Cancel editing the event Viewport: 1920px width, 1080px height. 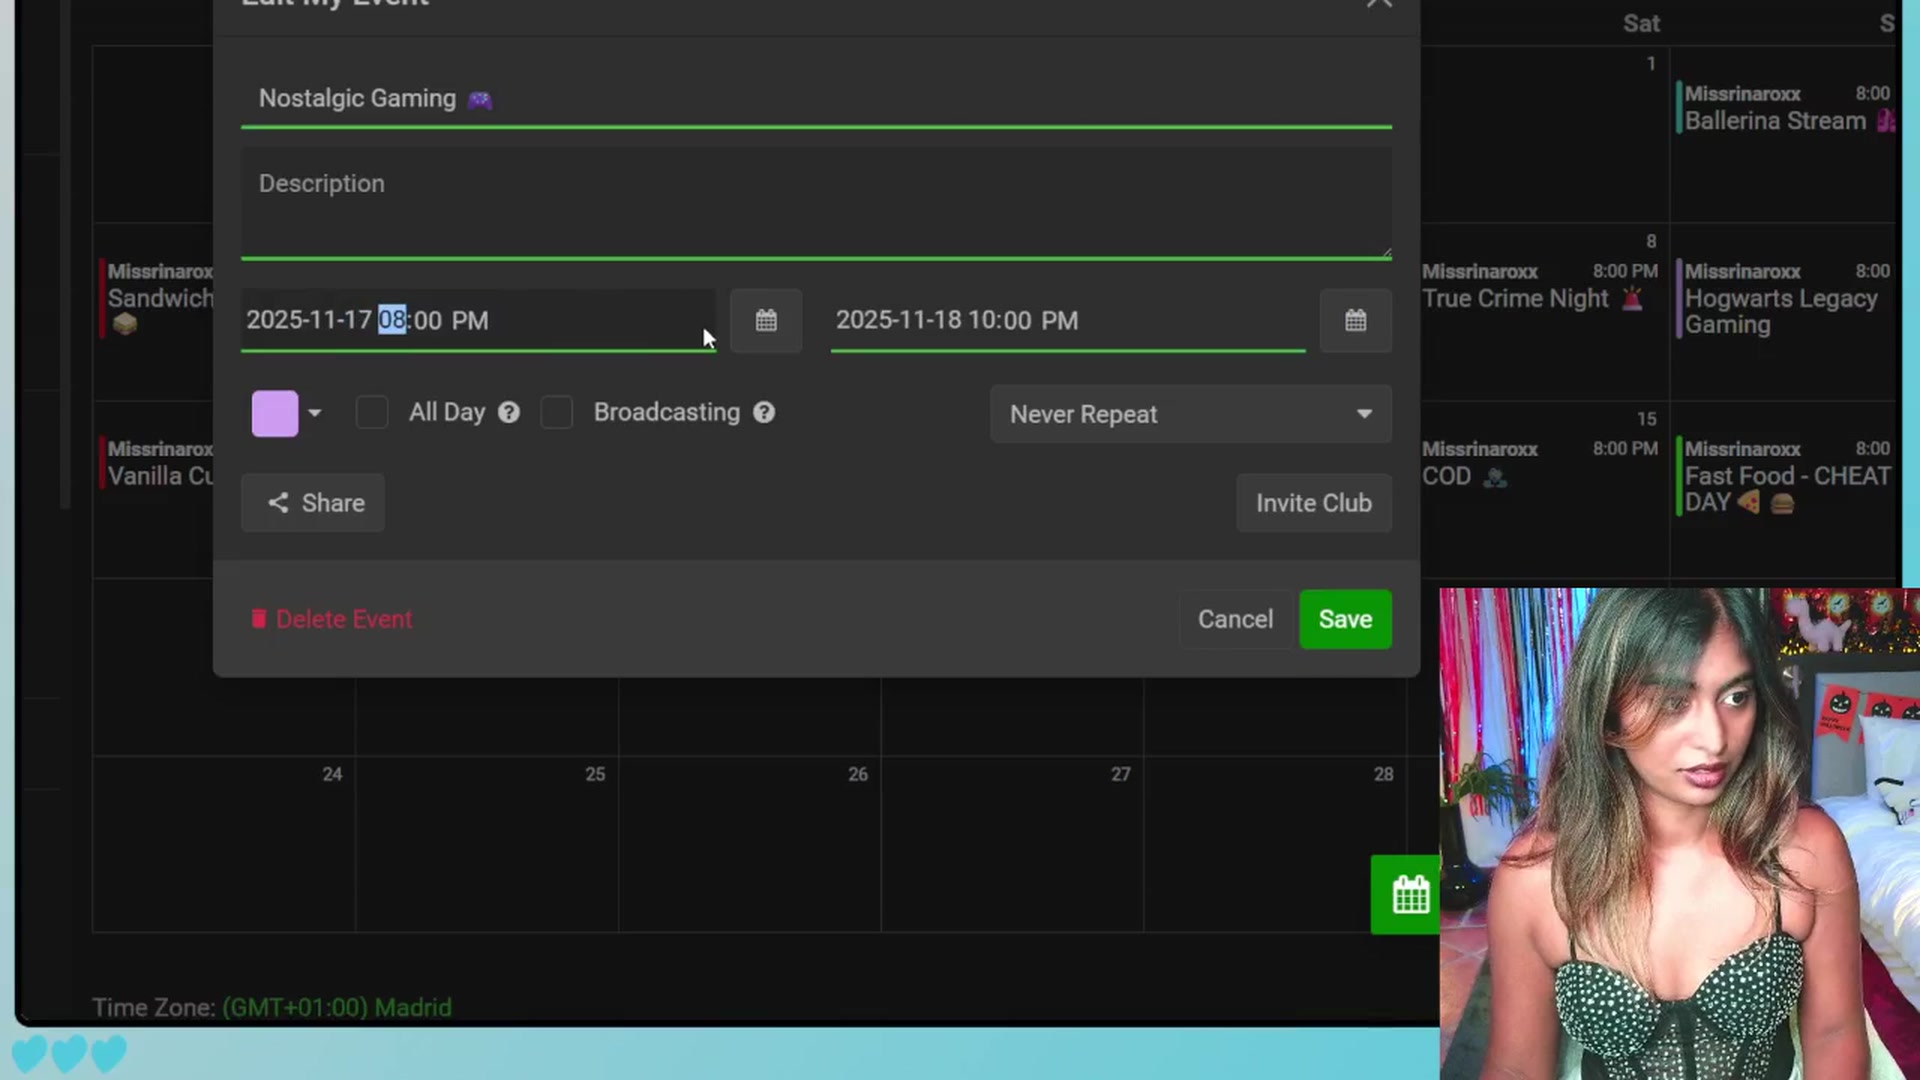coord(1235,619)
